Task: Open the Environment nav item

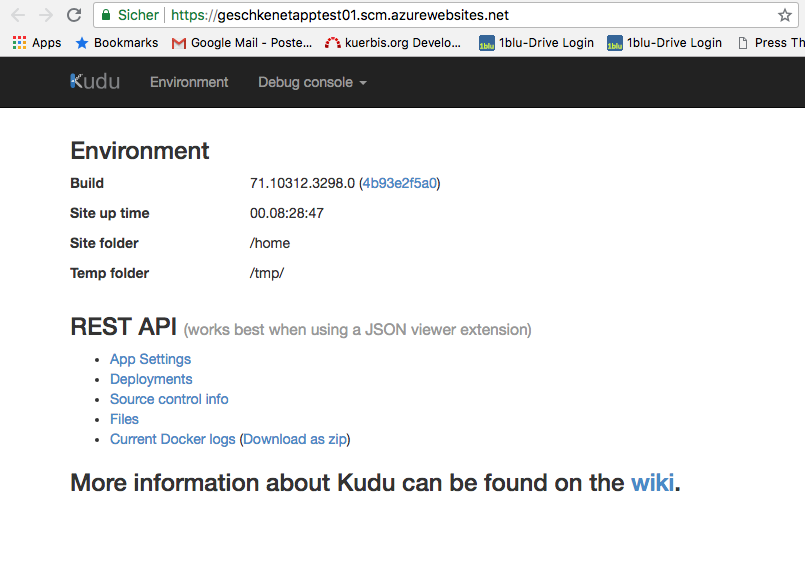Action: (189, 82)
